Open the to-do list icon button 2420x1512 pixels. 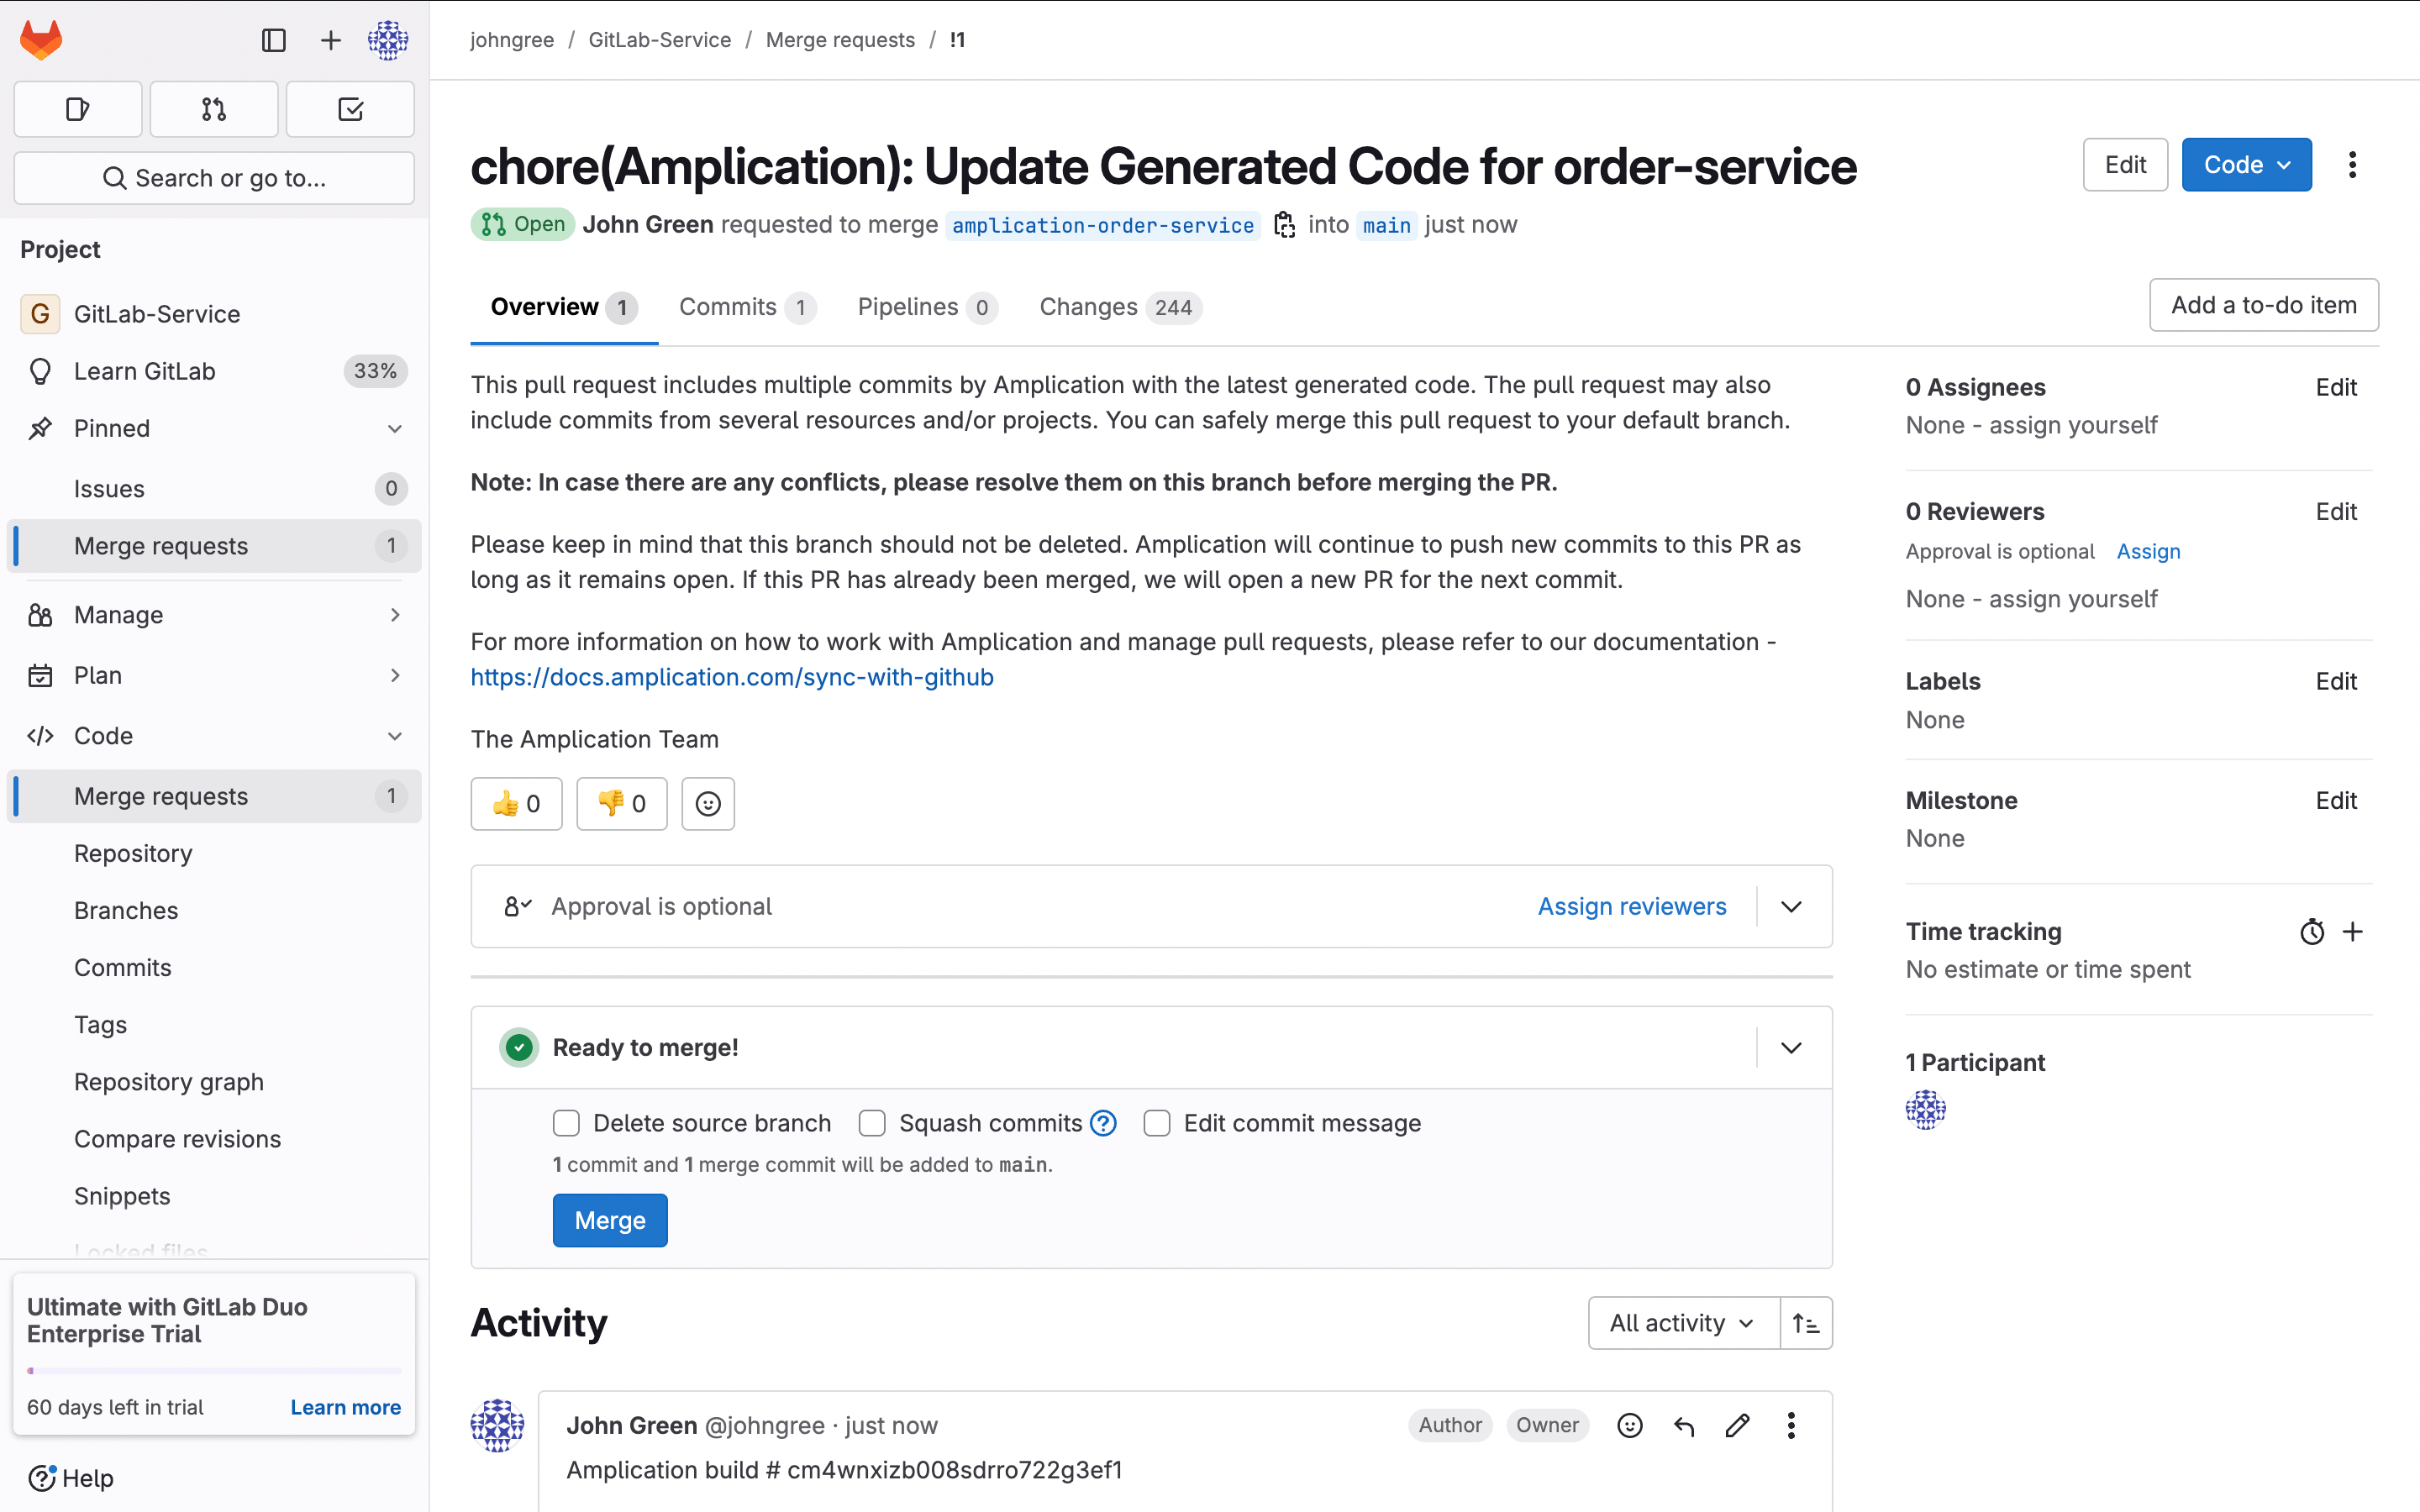pyautogui.click(x=350, y=109)
